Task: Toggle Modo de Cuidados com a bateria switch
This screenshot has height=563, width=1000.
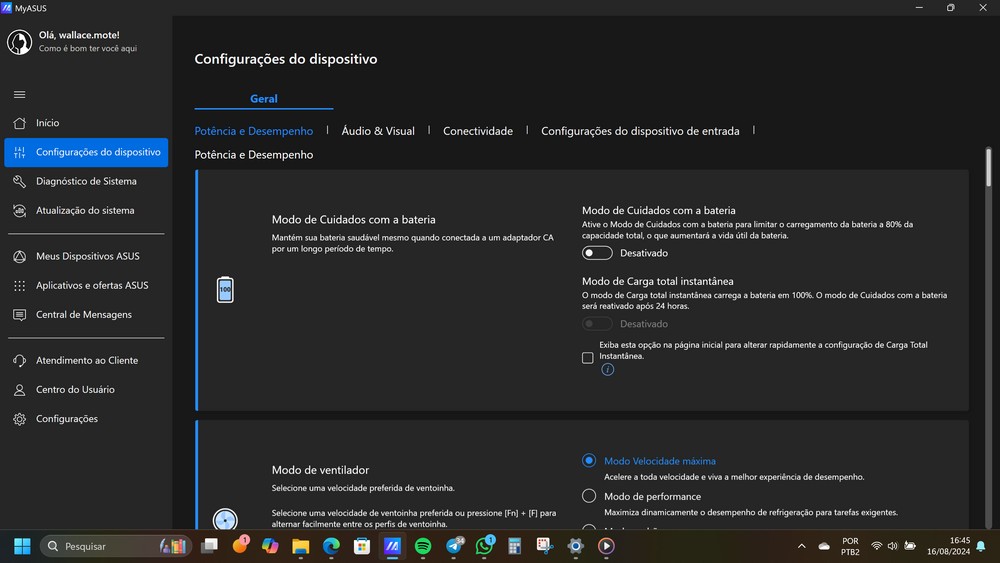Action: [x=597, y=253]
